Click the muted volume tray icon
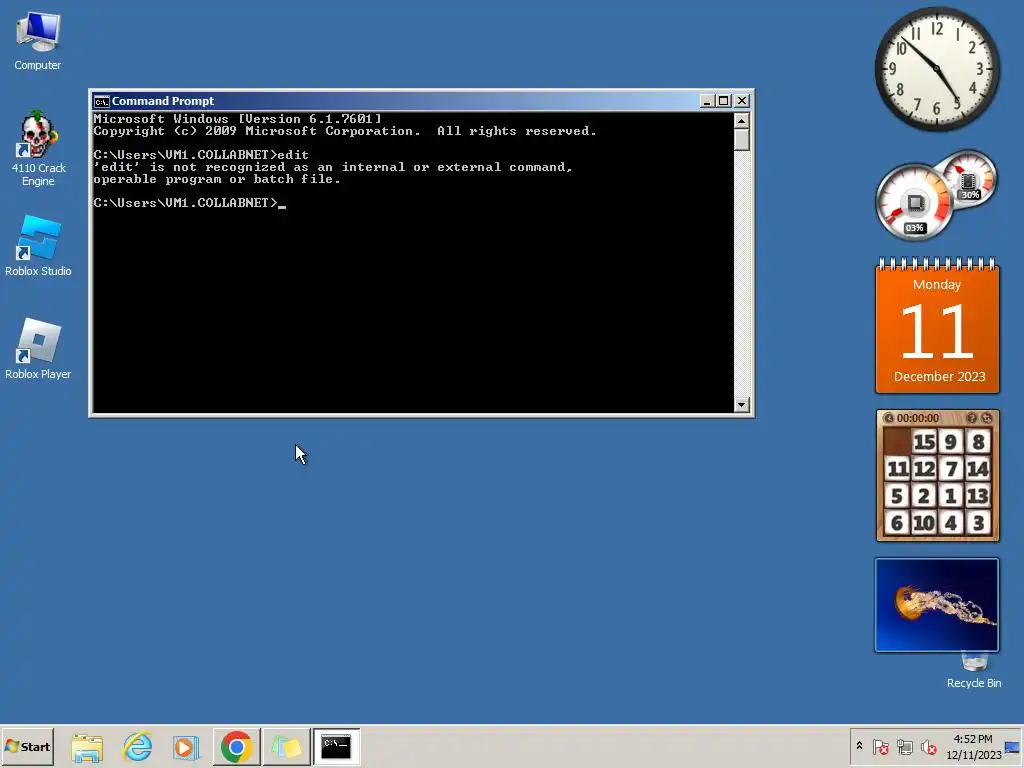Image resolution: width=1024 pixels, height=768 pixels. (x=928, y=747)
